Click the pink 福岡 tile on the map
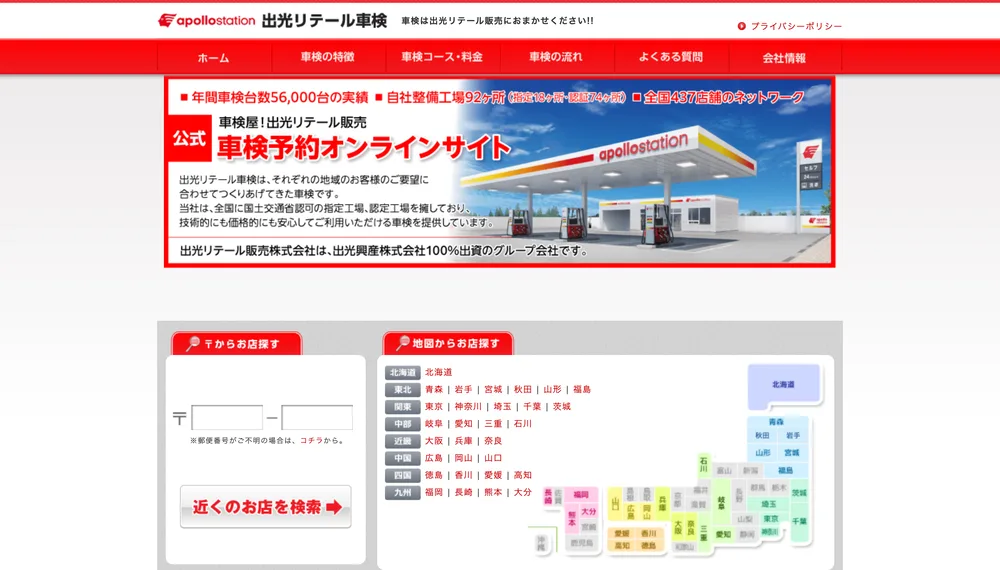Viewport: 1000px width, 570px height. click(580, 495)
